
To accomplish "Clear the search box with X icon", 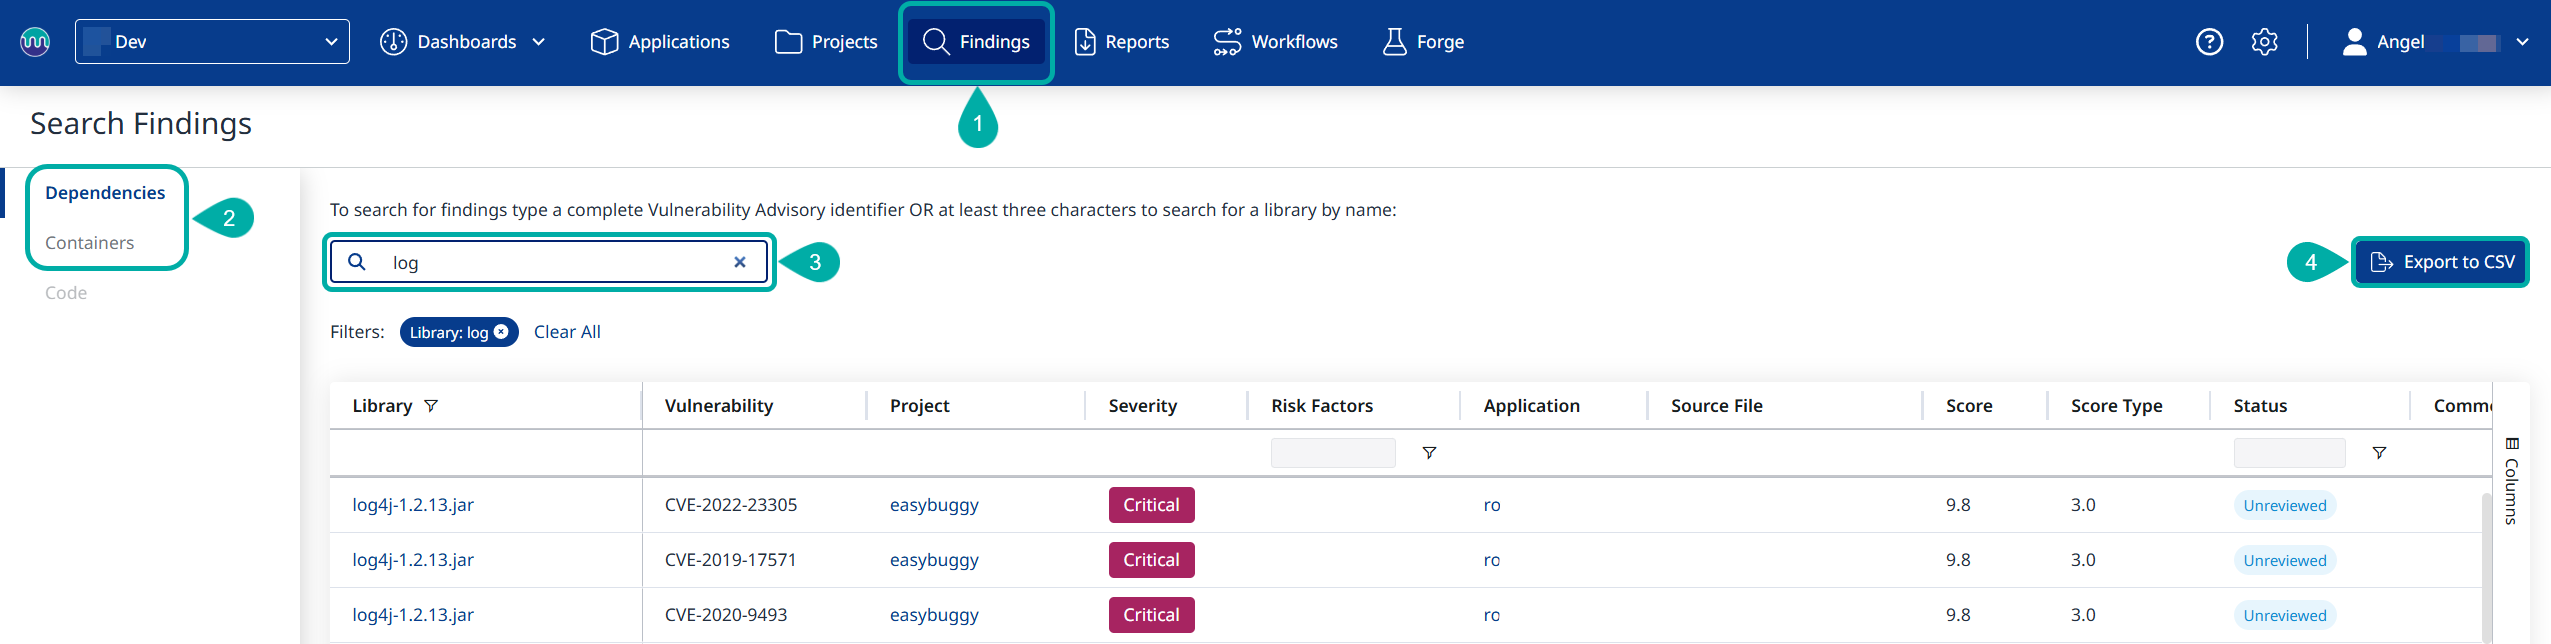I will [740, 262].
